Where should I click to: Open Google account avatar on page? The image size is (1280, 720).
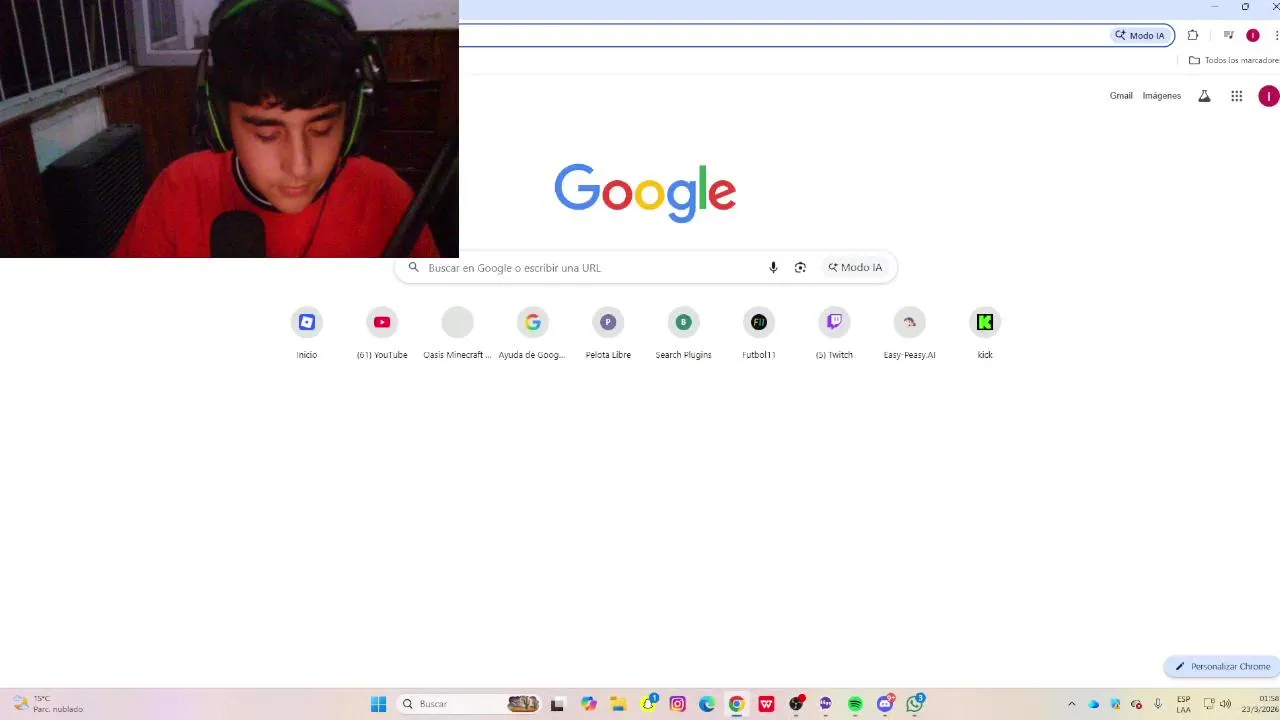1268,96
